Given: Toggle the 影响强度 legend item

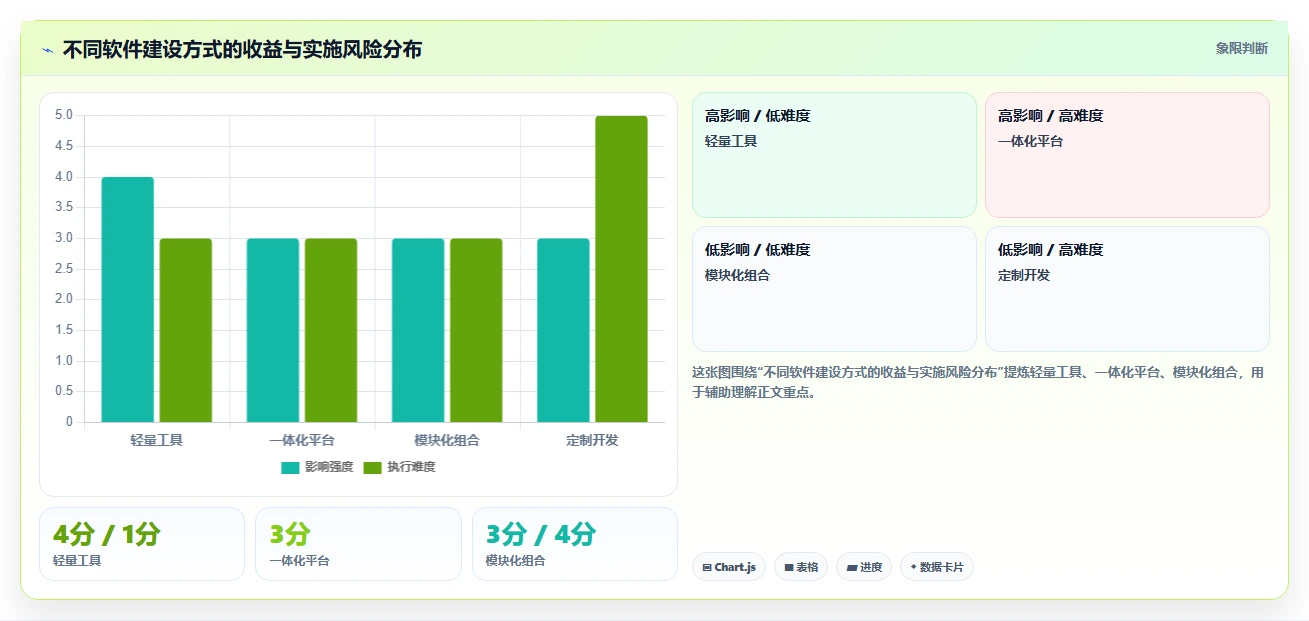Looking at the screenshot, I should tap(317, 467).
